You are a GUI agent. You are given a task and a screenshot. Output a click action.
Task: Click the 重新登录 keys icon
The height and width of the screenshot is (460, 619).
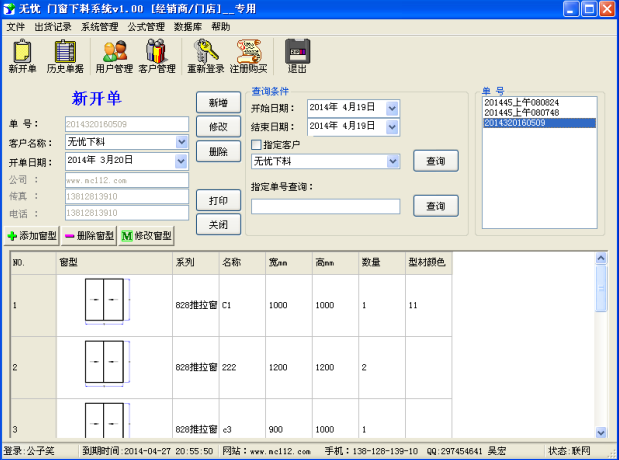207,56
